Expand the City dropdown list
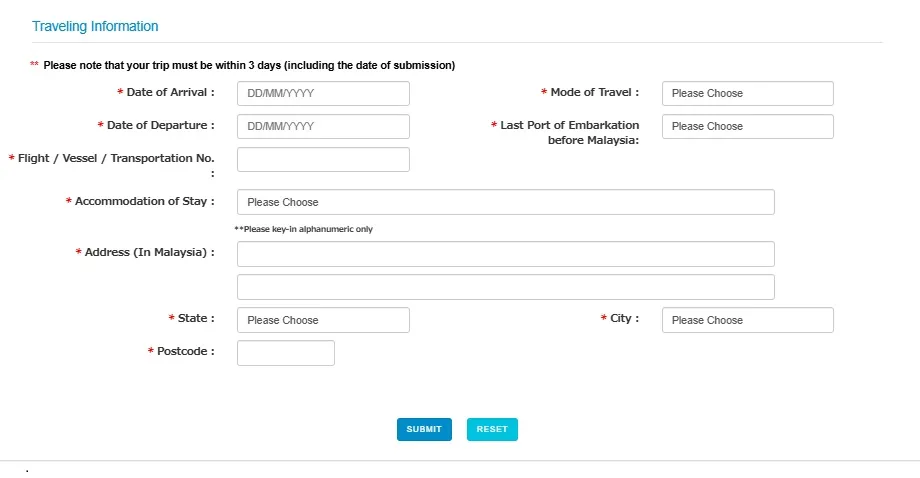The width and height of the screenshot is (920, 478). tap(747, 320)
